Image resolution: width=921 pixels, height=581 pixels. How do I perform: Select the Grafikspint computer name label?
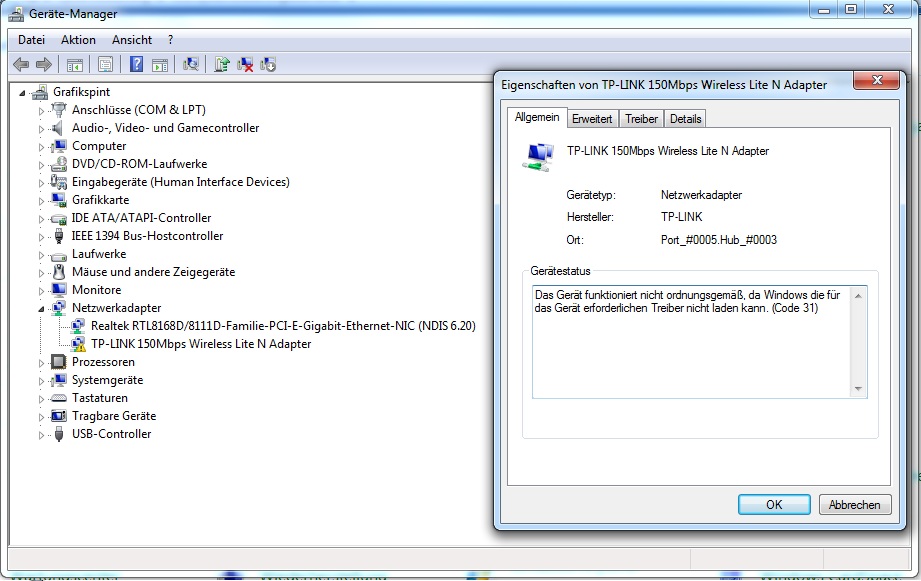[82, 92]
